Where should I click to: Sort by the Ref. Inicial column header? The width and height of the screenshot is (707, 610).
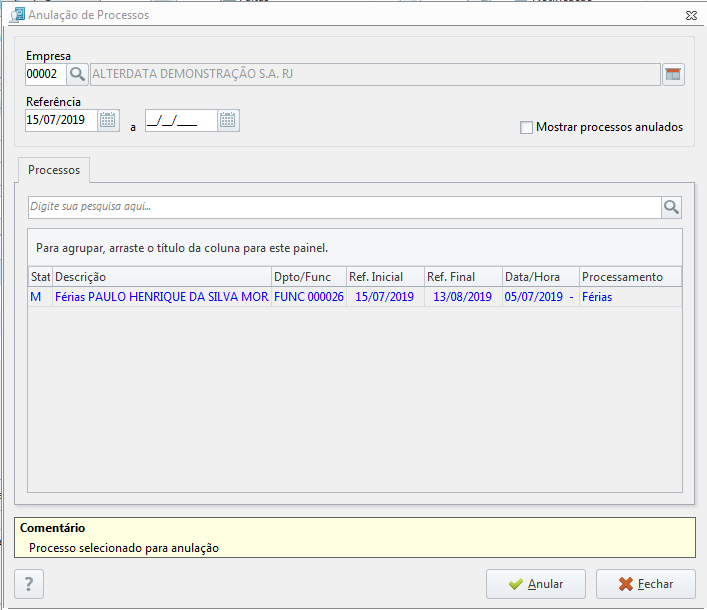(x=386, y=277)
